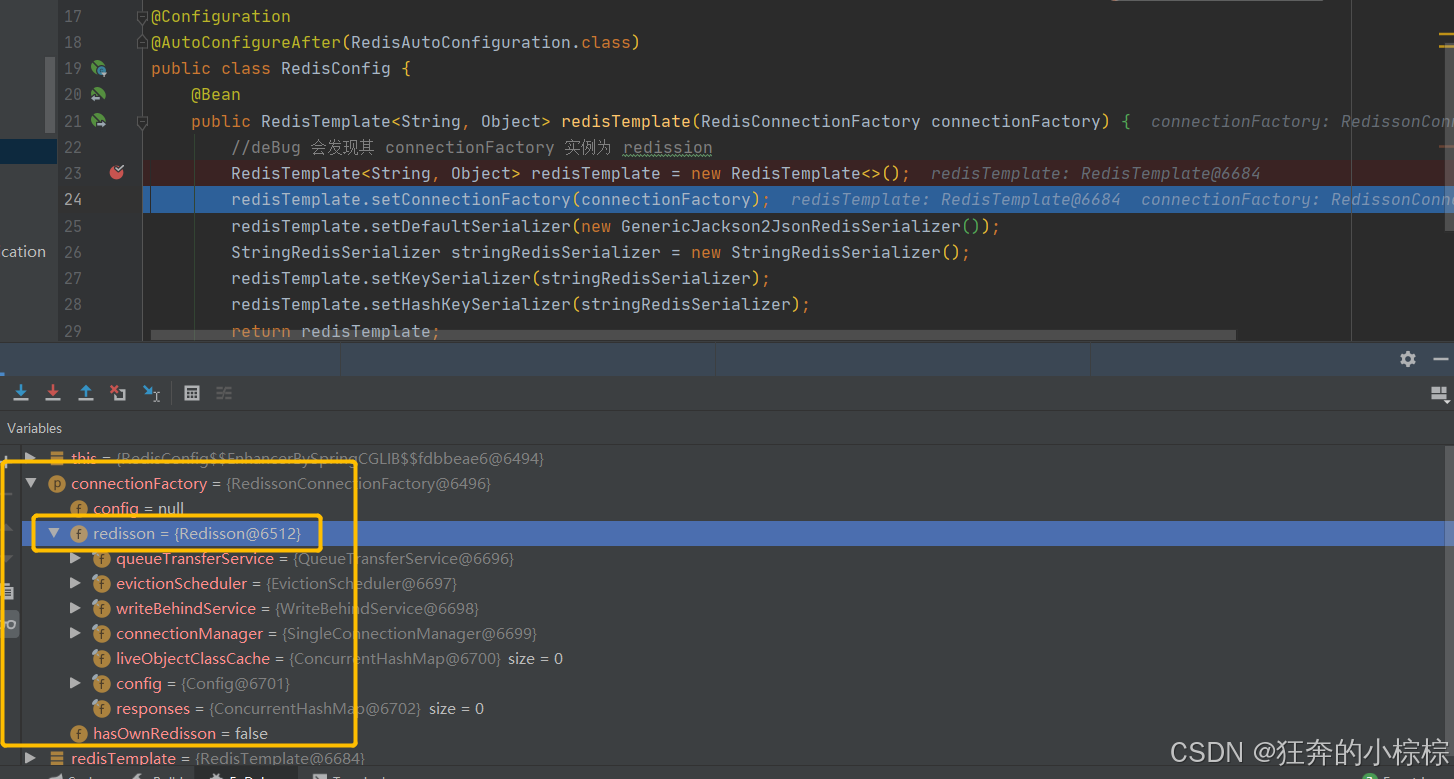Click the field icon beside hasOwnRedisson
1454x779 pixels.
point(79,734)
